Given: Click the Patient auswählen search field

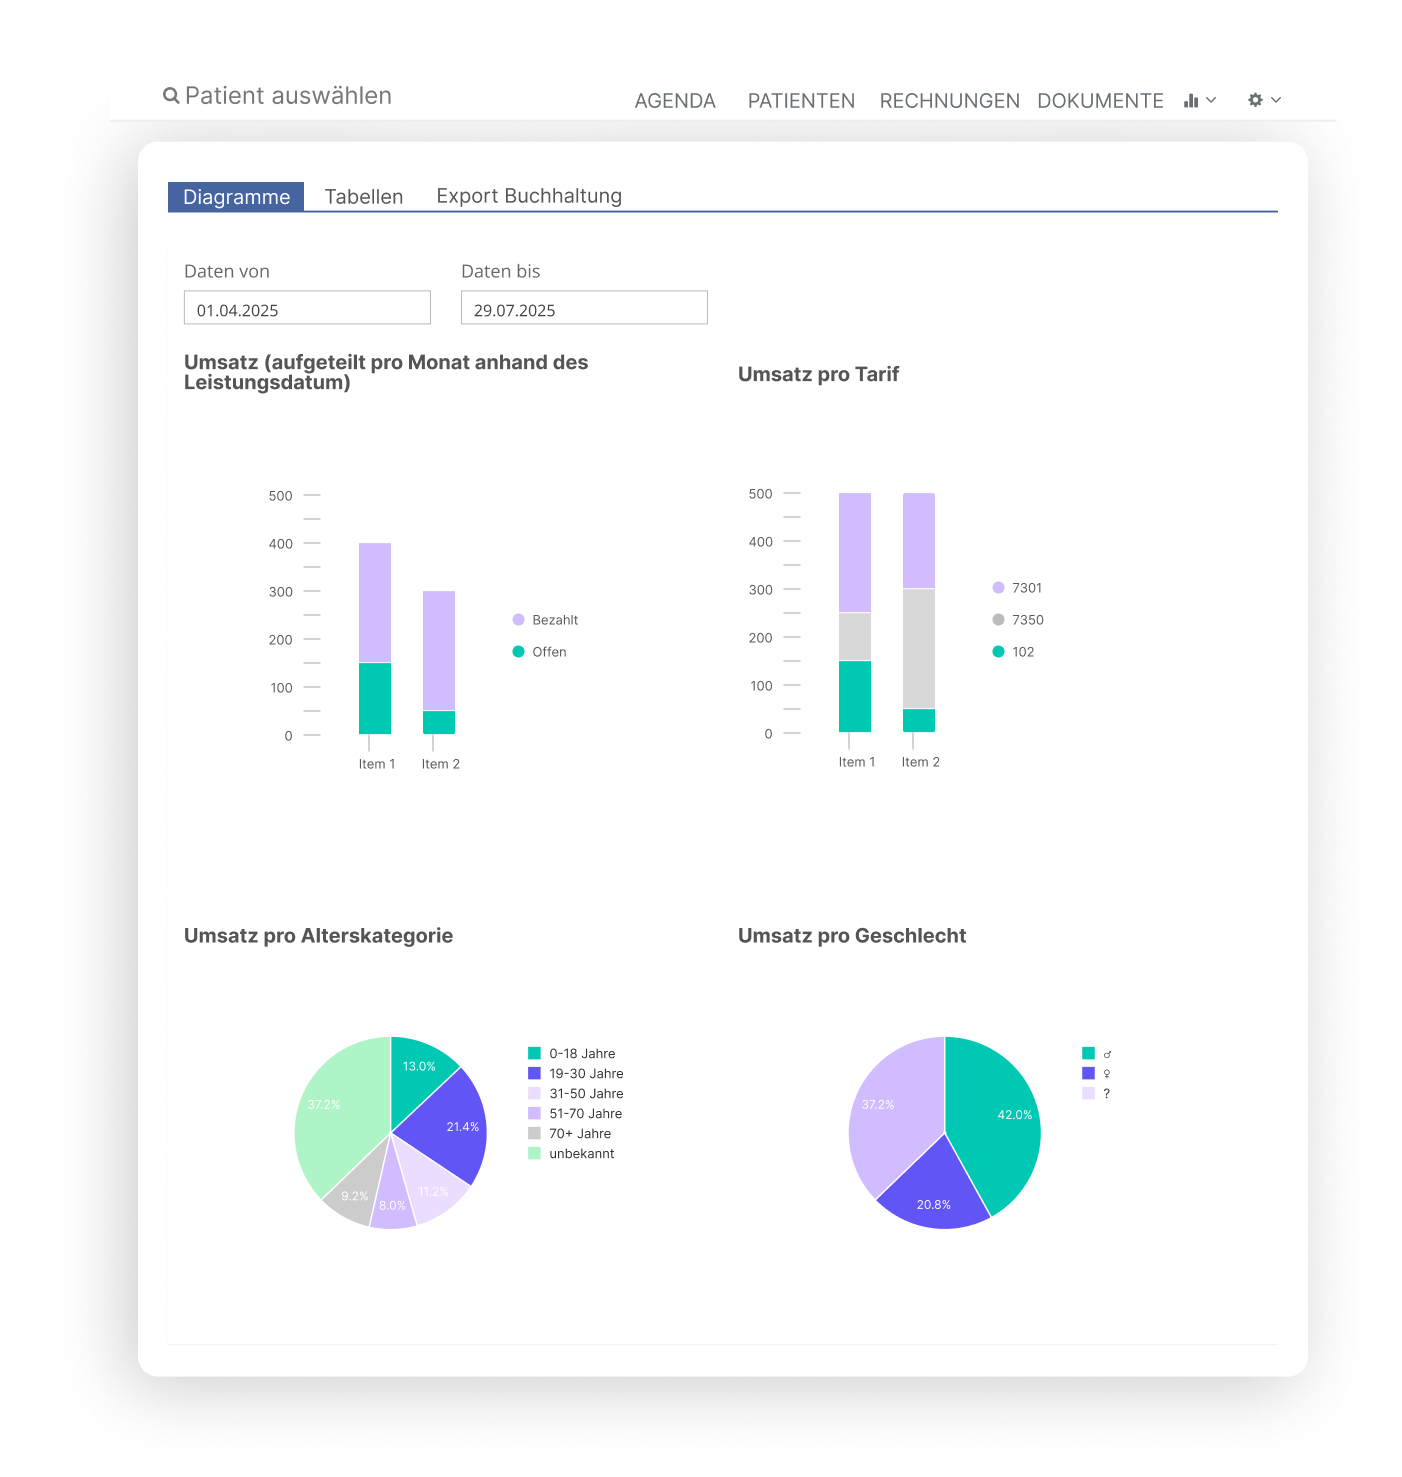Looking at the screenshot, I should [288, 96].
